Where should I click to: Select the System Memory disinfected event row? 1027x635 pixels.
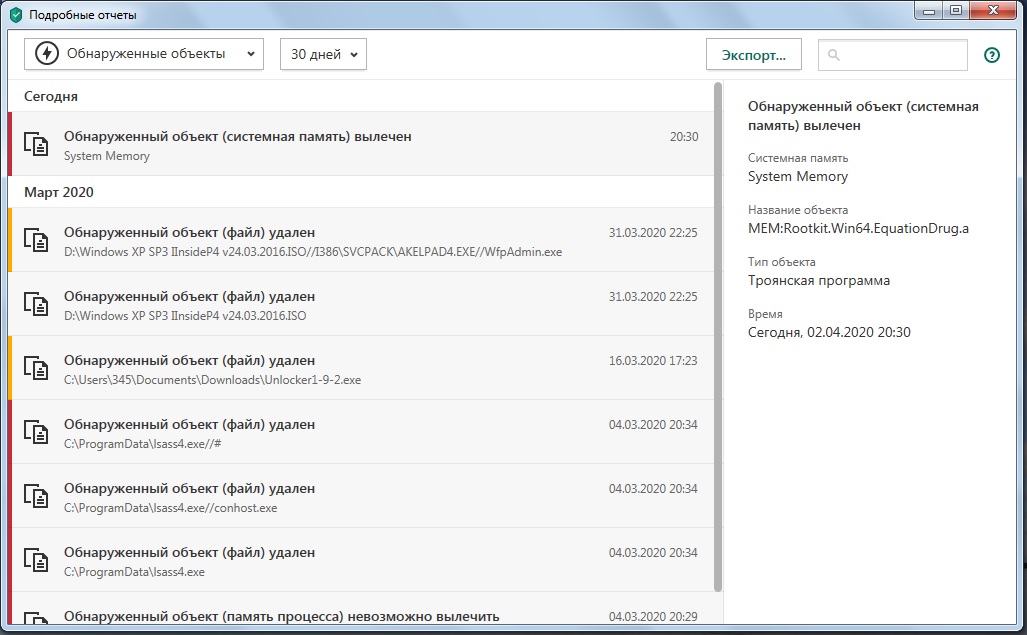pos(360,144)
